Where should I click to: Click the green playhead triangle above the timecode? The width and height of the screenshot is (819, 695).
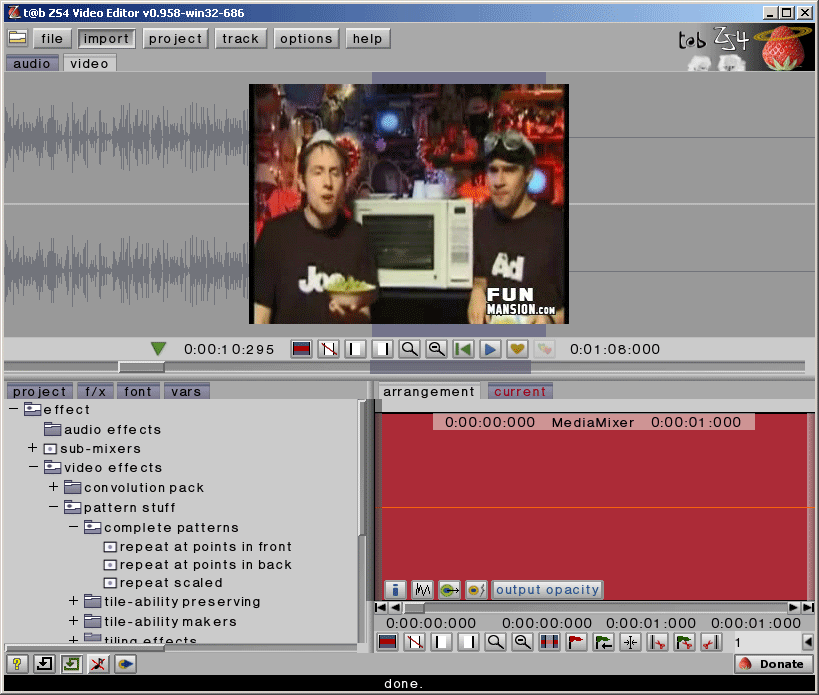click(158, 349)
